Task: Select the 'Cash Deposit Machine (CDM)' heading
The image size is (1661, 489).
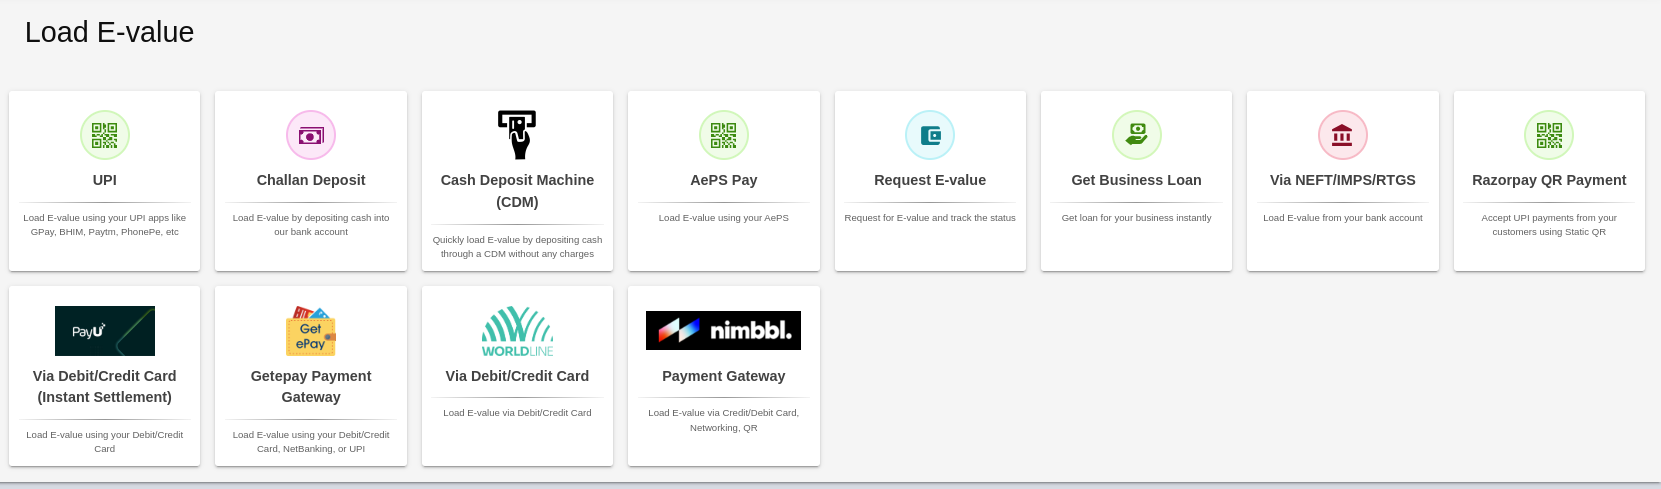Action: pos(517,191)
